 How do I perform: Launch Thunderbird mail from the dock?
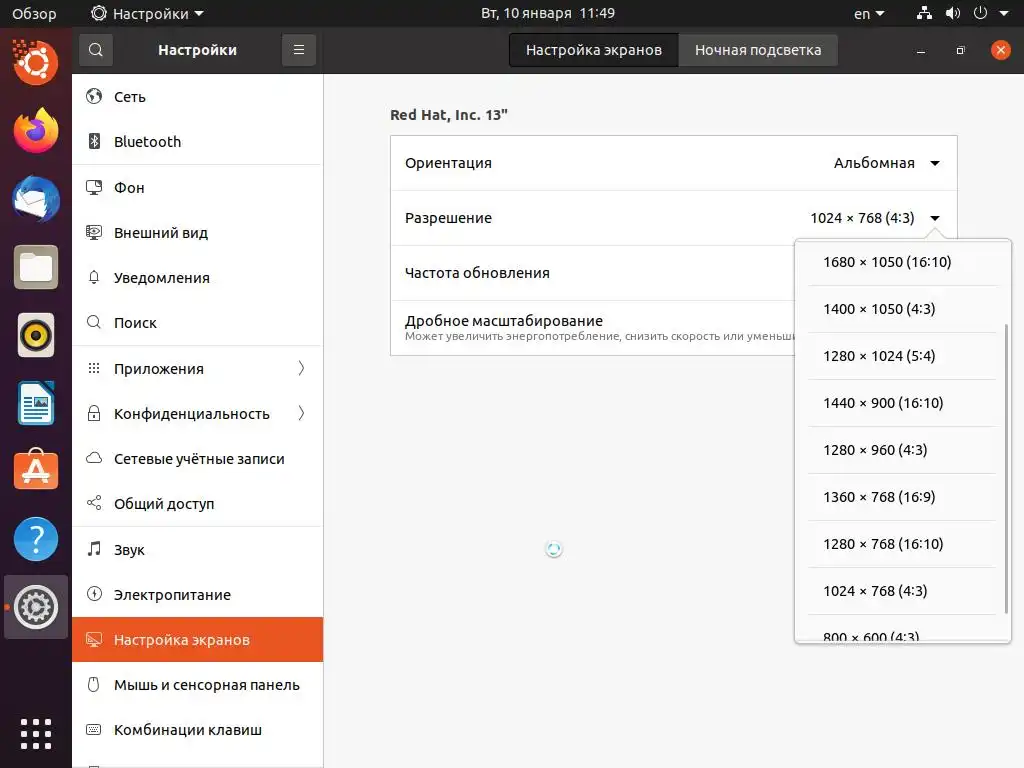(x=36, y=199)
